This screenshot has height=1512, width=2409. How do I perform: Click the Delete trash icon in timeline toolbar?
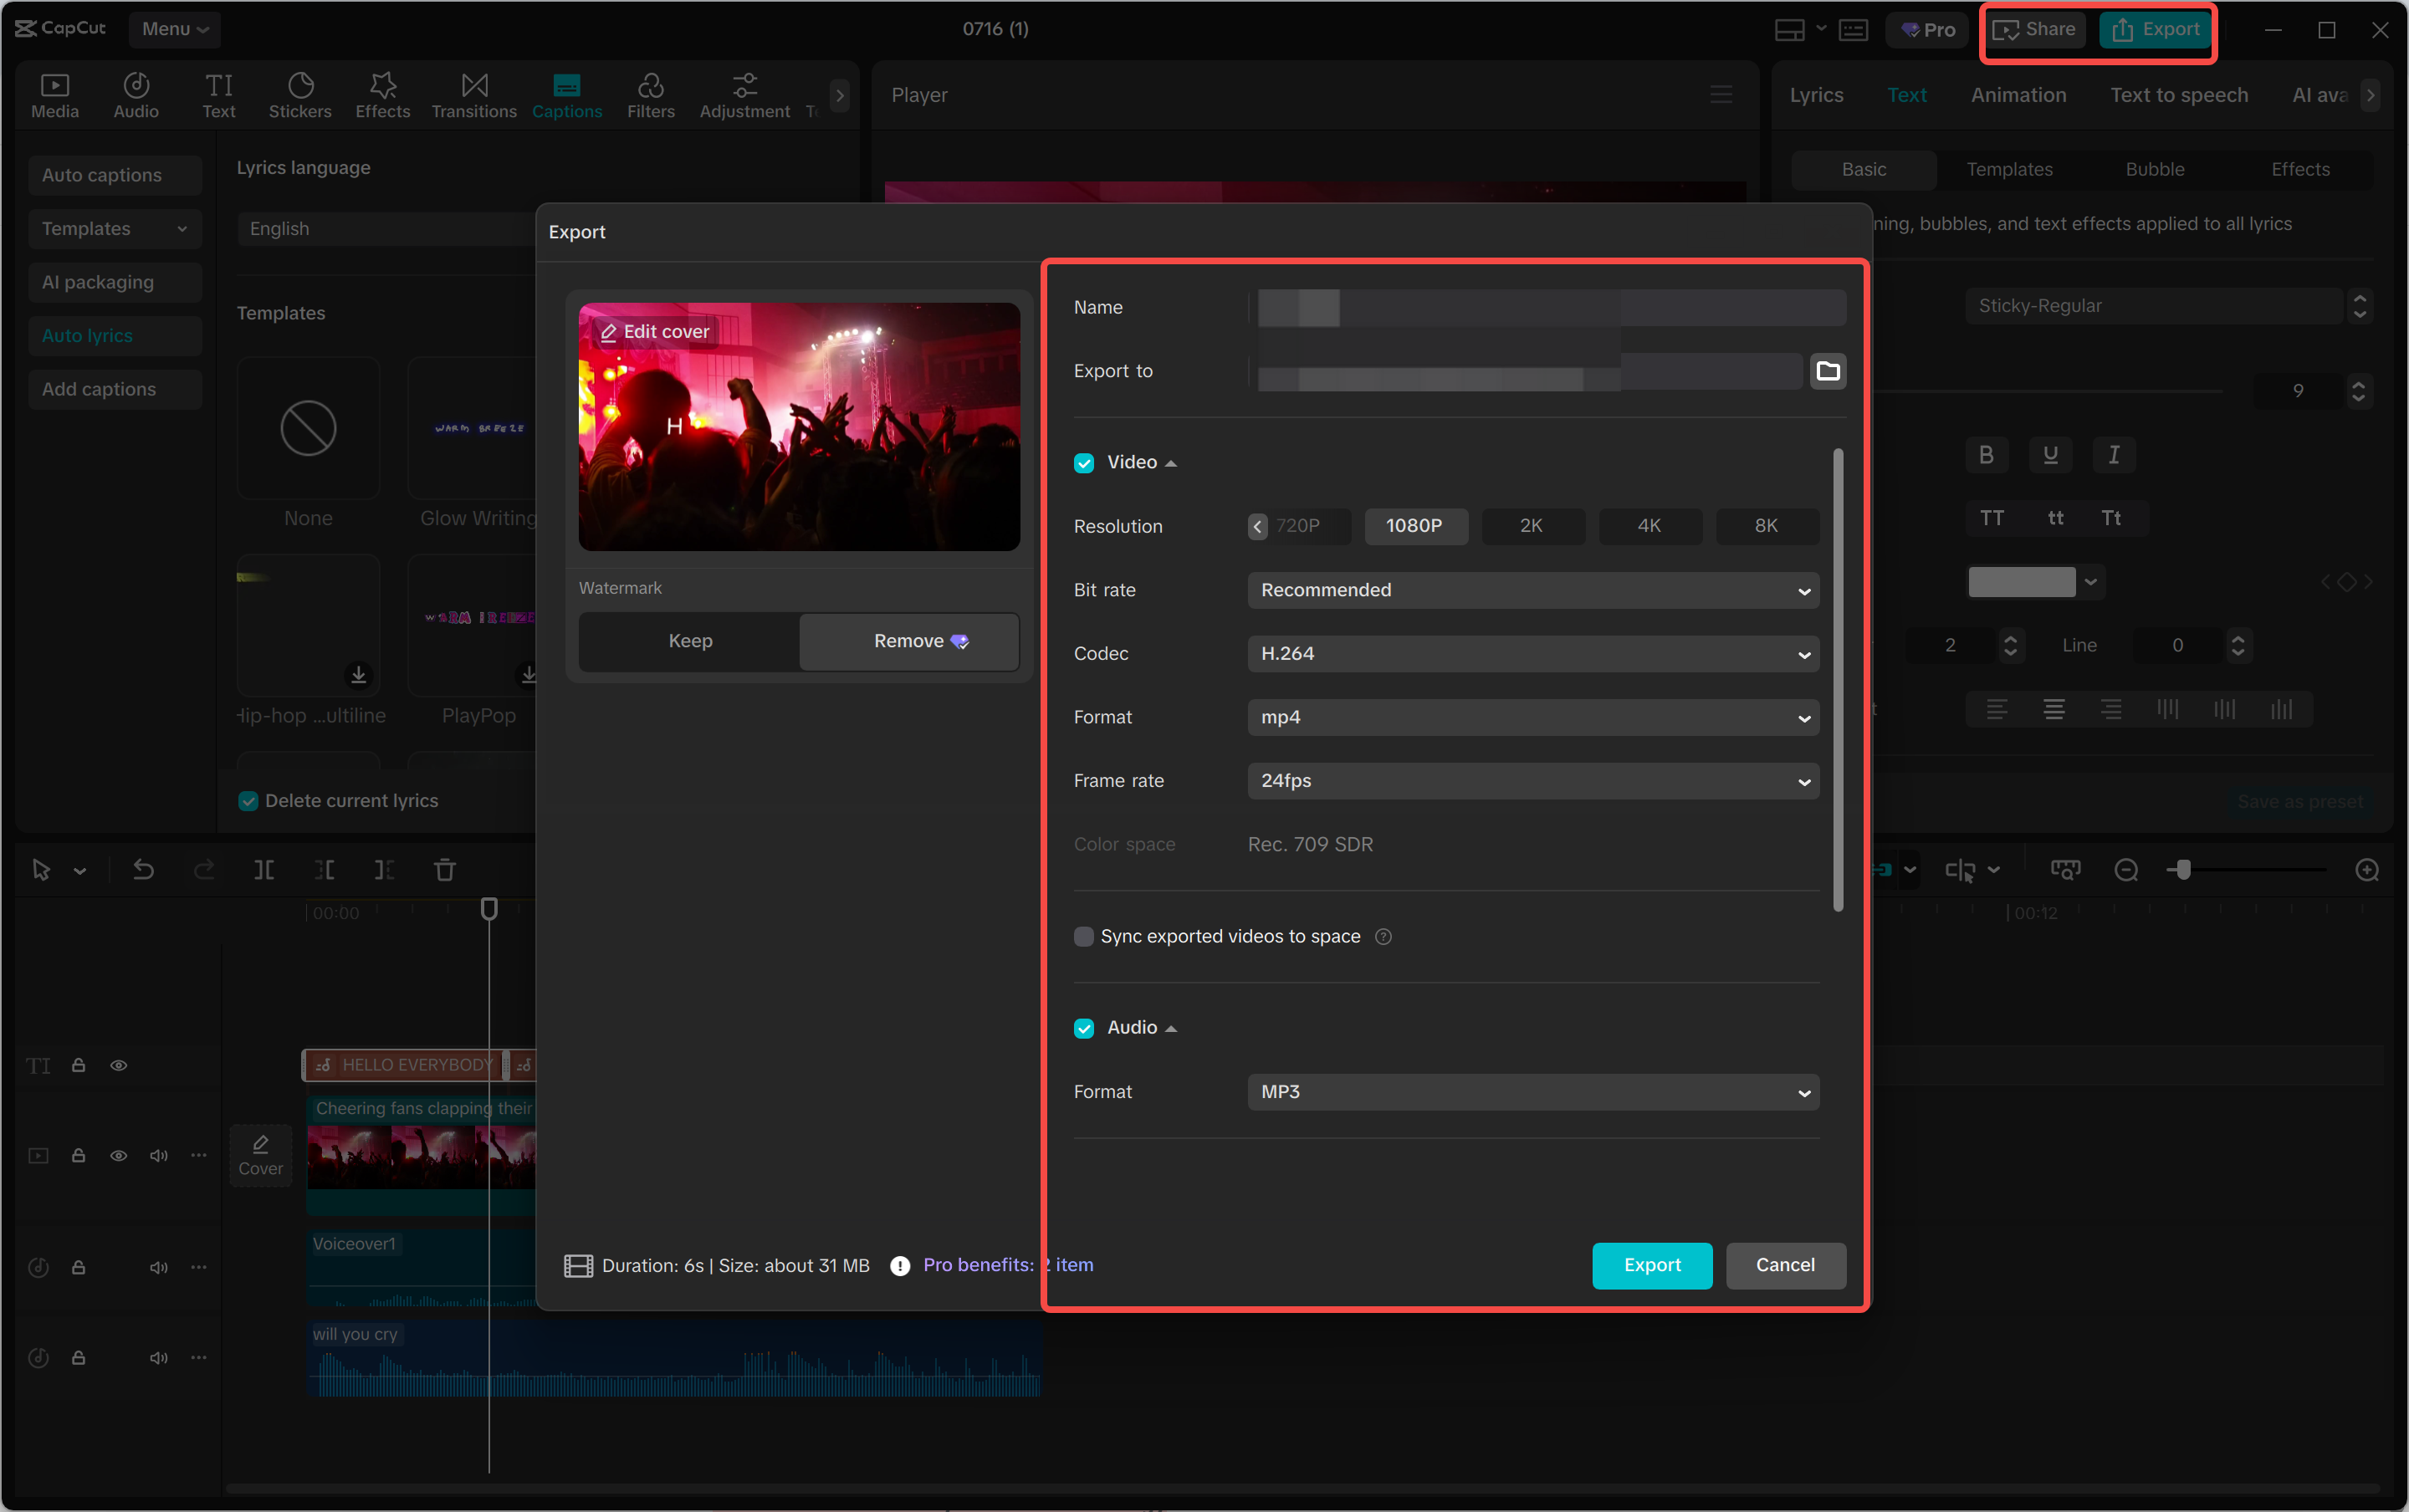445,870
